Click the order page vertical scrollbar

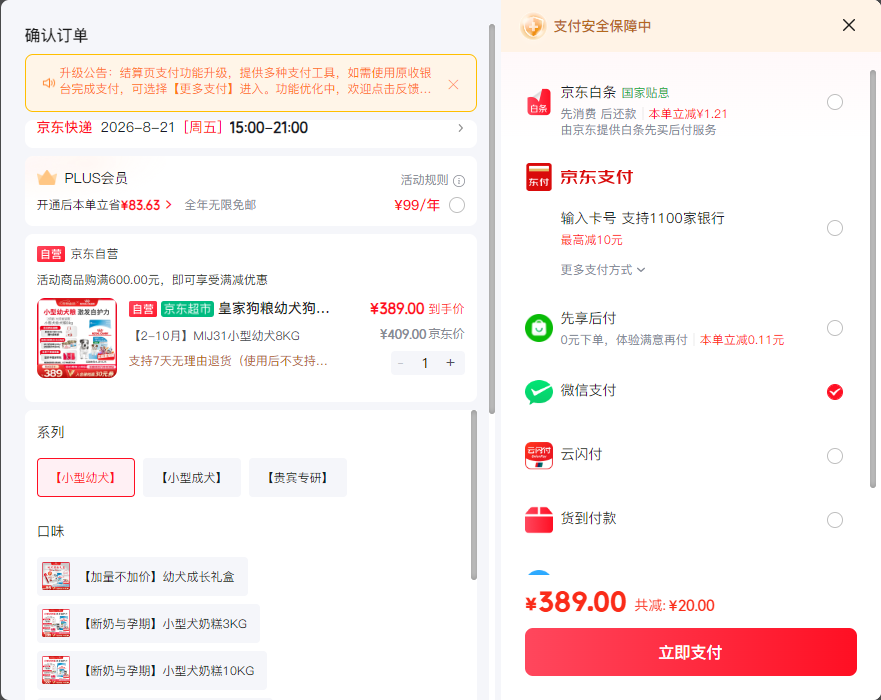[x=492, y=219]
